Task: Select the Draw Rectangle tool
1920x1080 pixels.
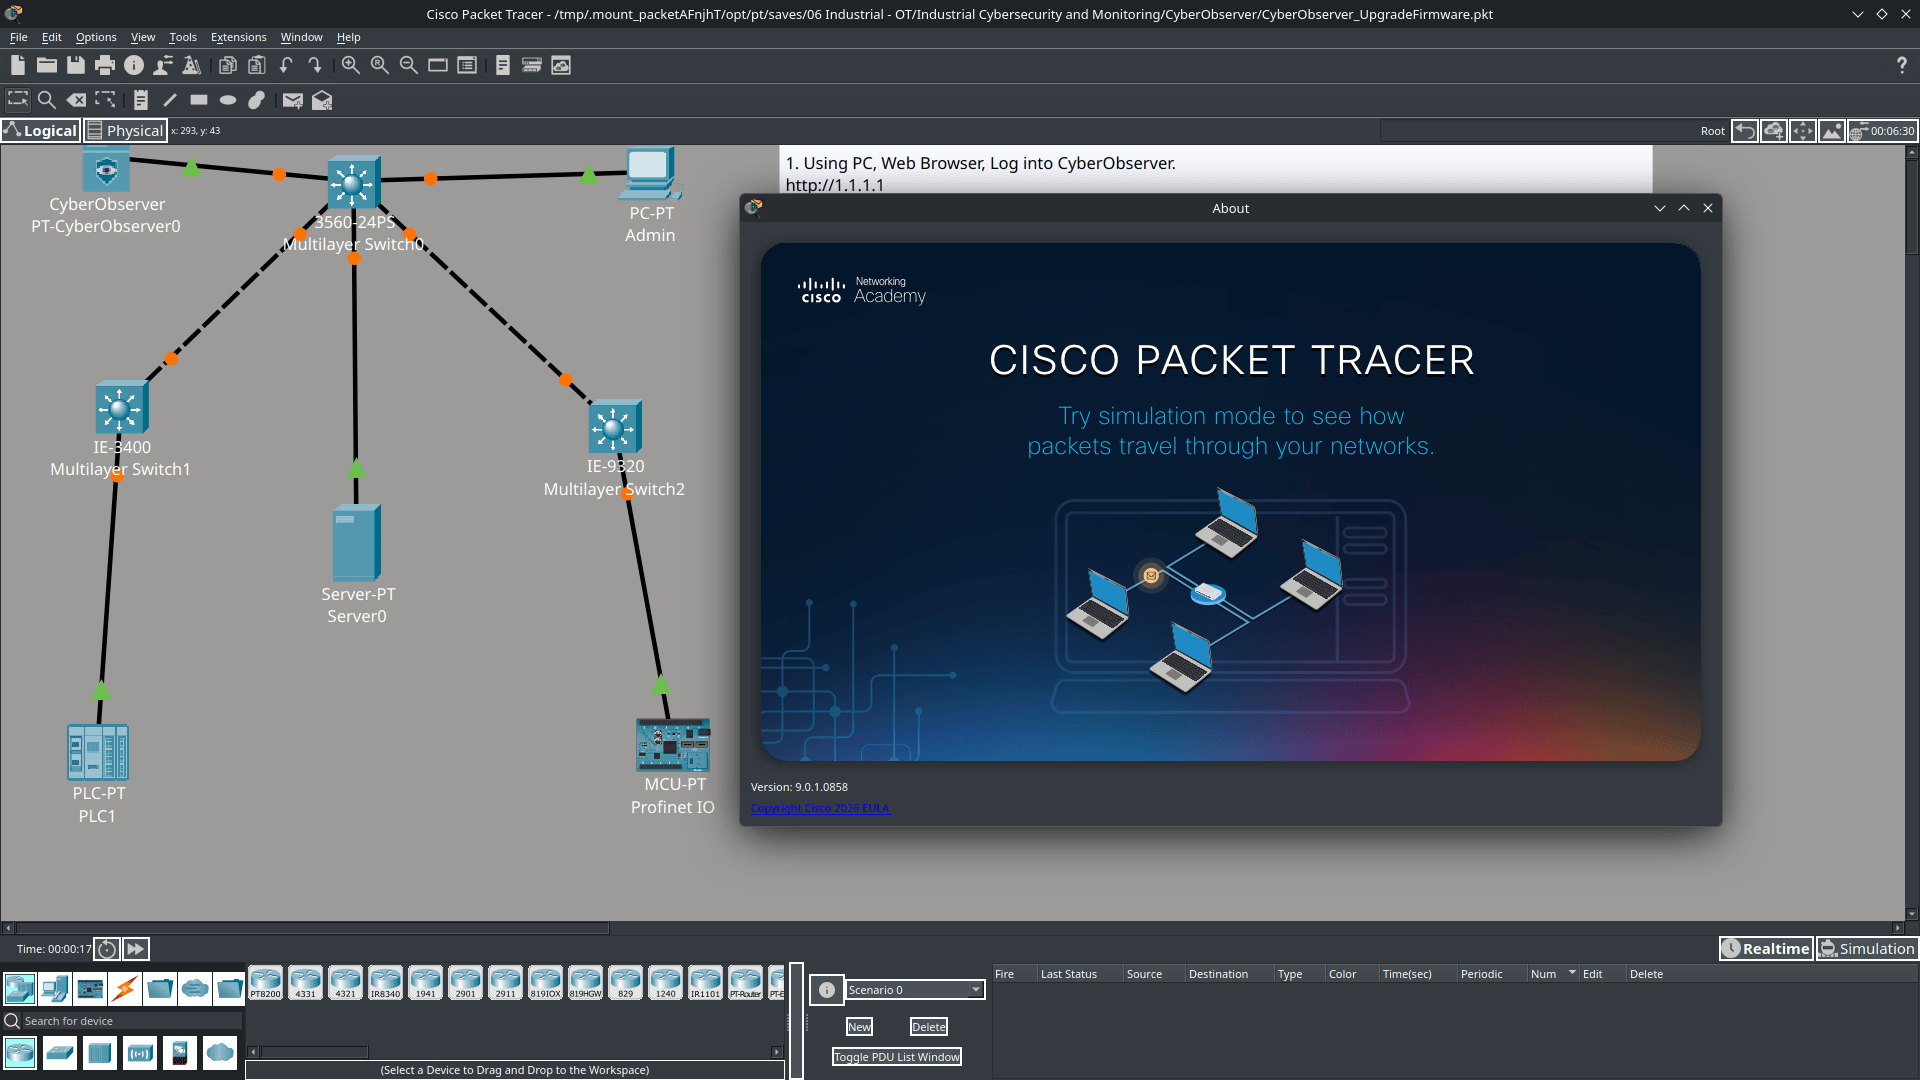Action: coord(199,100)
